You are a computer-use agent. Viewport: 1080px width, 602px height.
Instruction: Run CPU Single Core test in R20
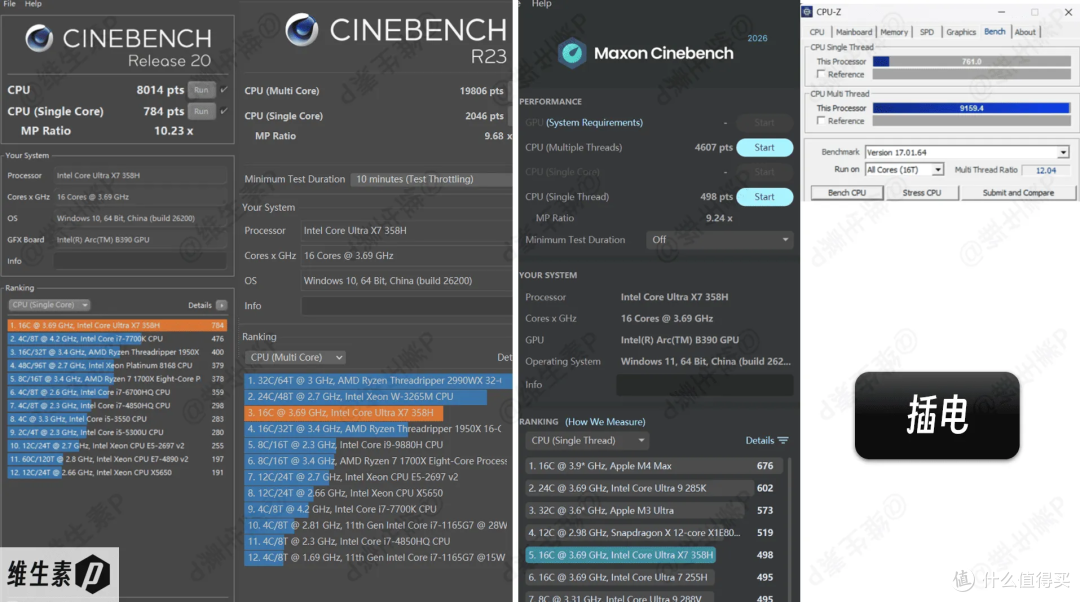201,111
